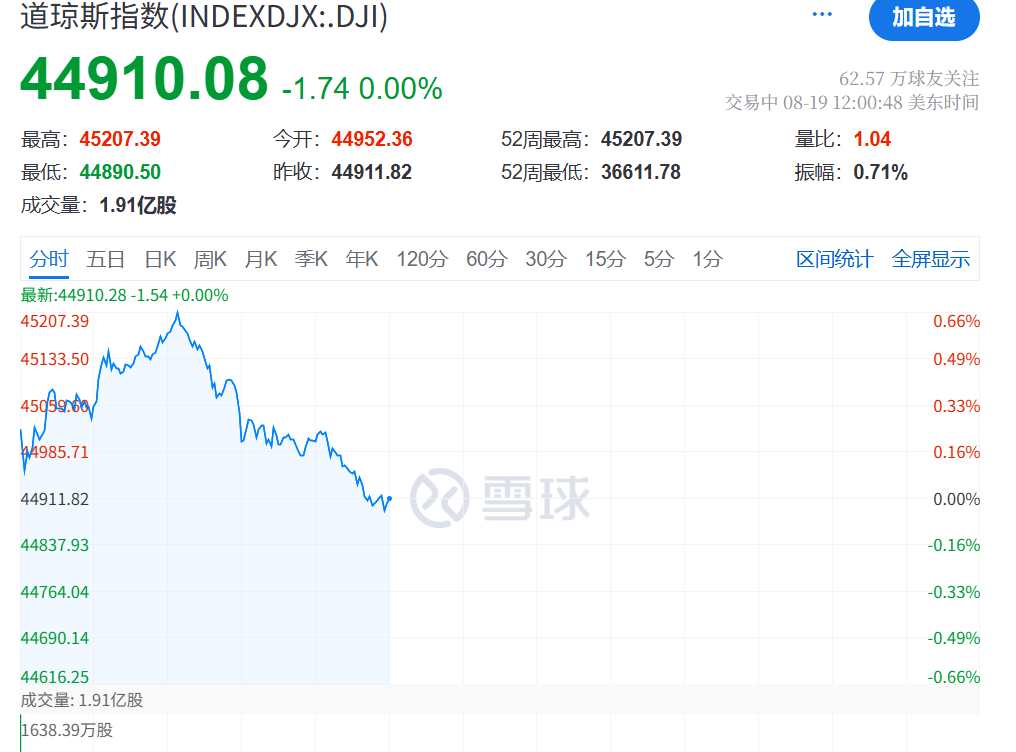The width and height of the screenshot is (1016, 752).
Task: Choose the 30分 interval tab
Action: (546, 260)
